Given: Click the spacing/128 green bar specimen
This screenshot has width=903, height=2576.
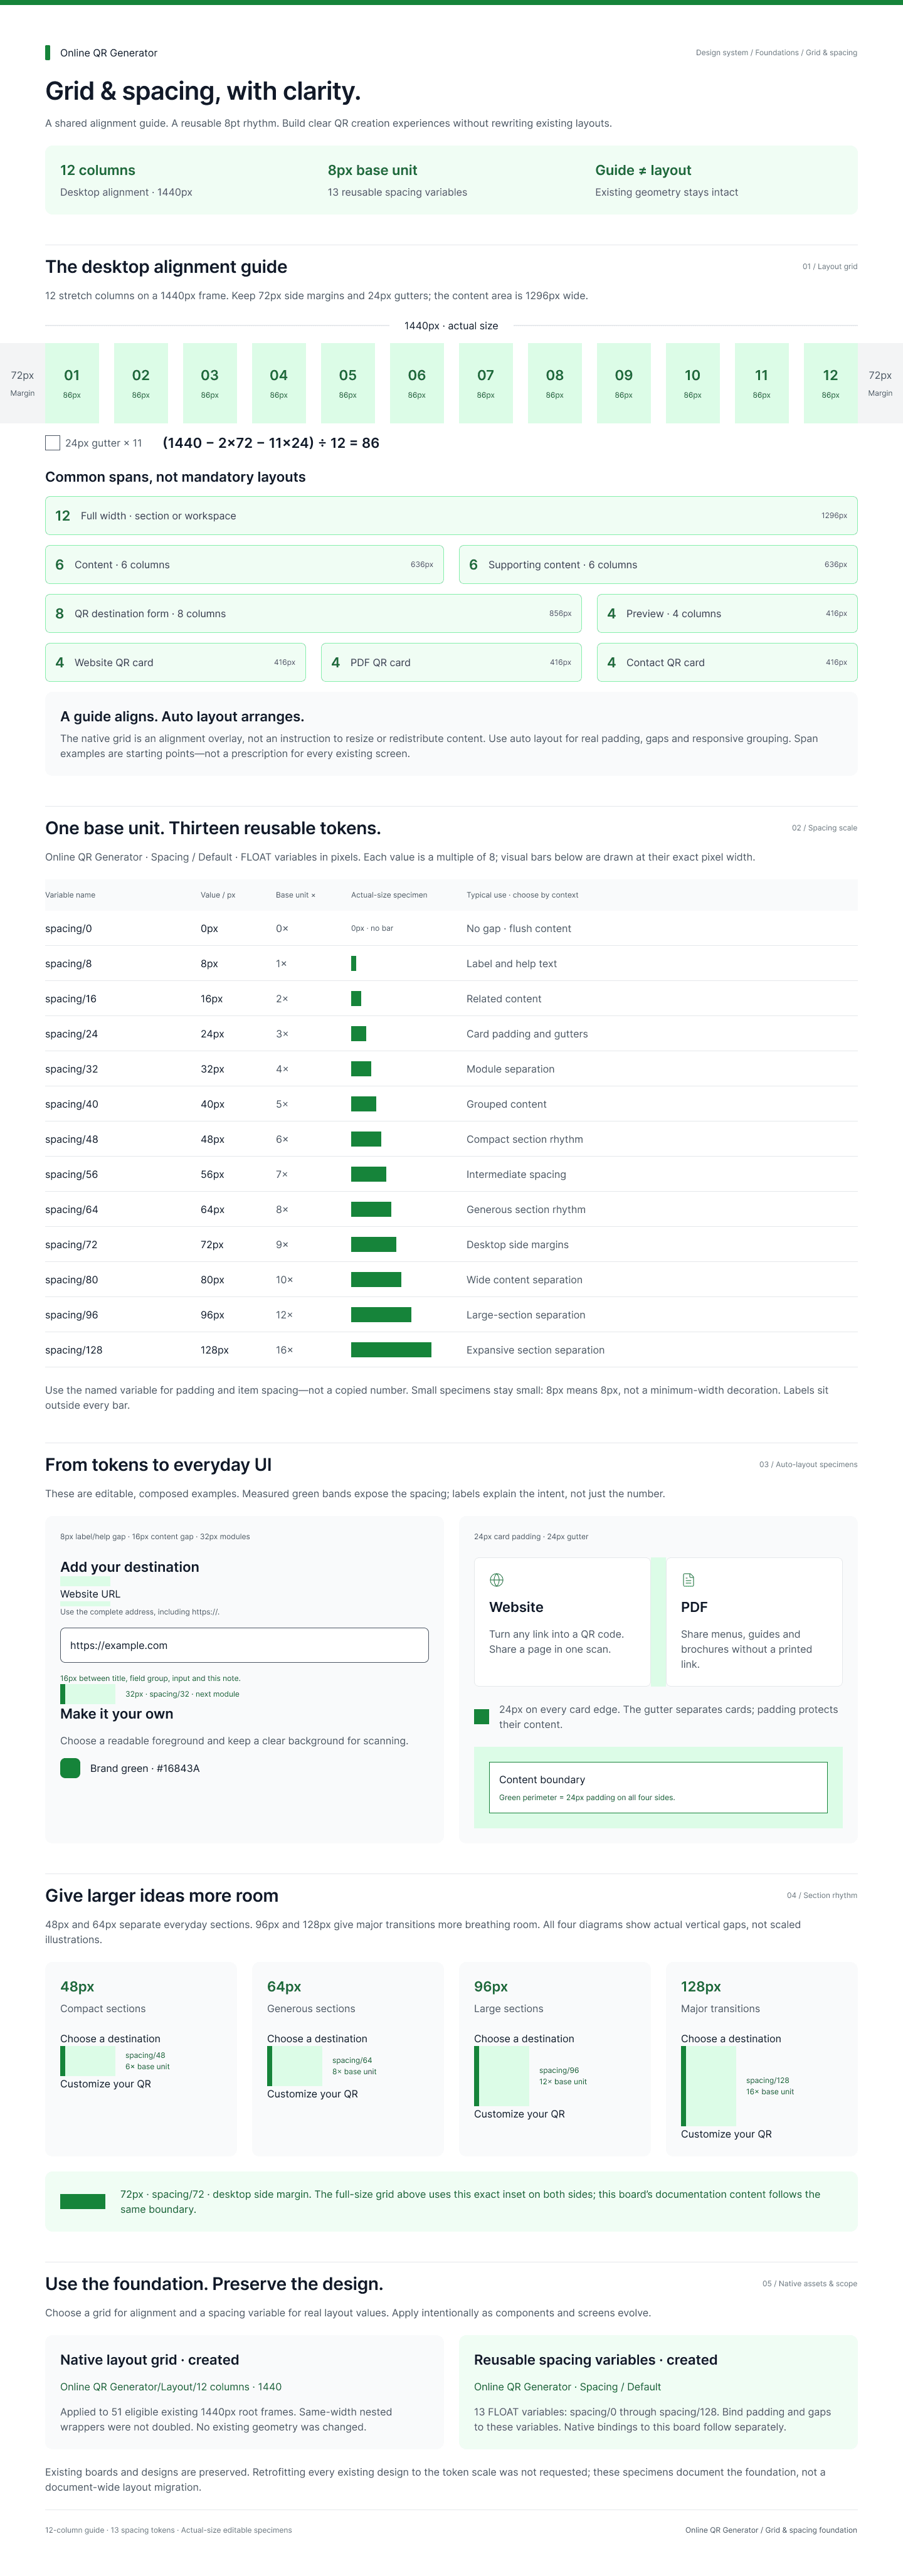Looking at the screenshot, I should click(391, 1350).
